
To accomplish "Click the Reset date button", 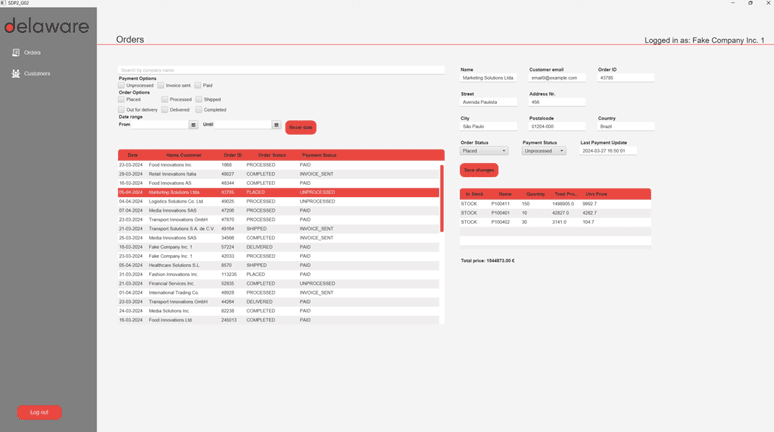I will coord(301,127).
